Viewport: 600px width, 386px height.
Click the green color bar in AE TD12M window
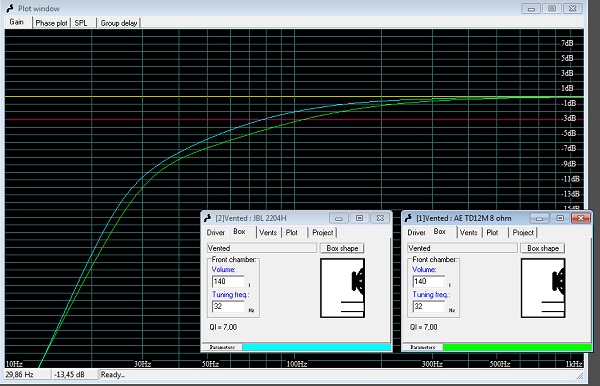[x=517, y=347]
